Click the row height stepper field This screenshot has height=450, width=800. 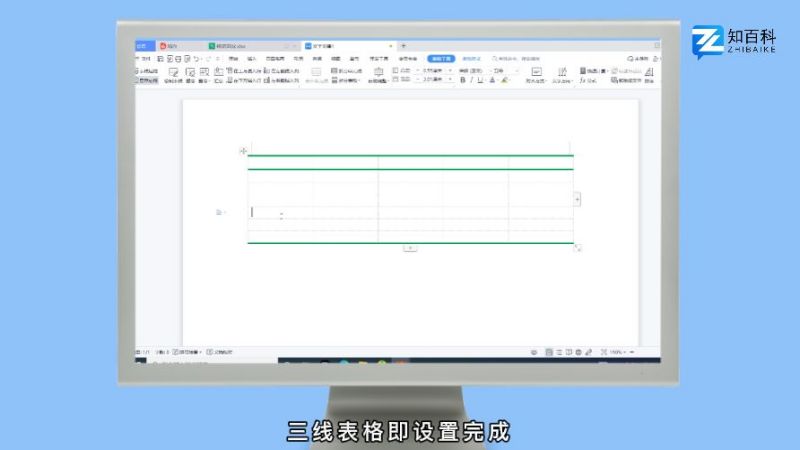(x=434, y=71)
